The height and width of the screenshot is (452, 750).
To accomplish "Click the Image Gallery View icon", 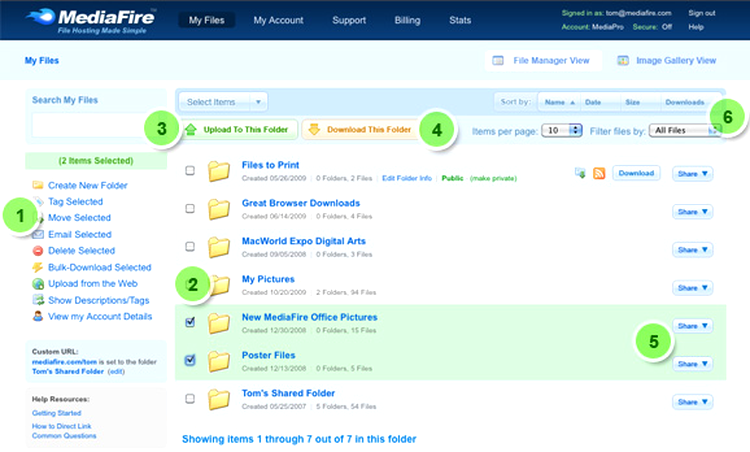I will (x=623, y=61).
